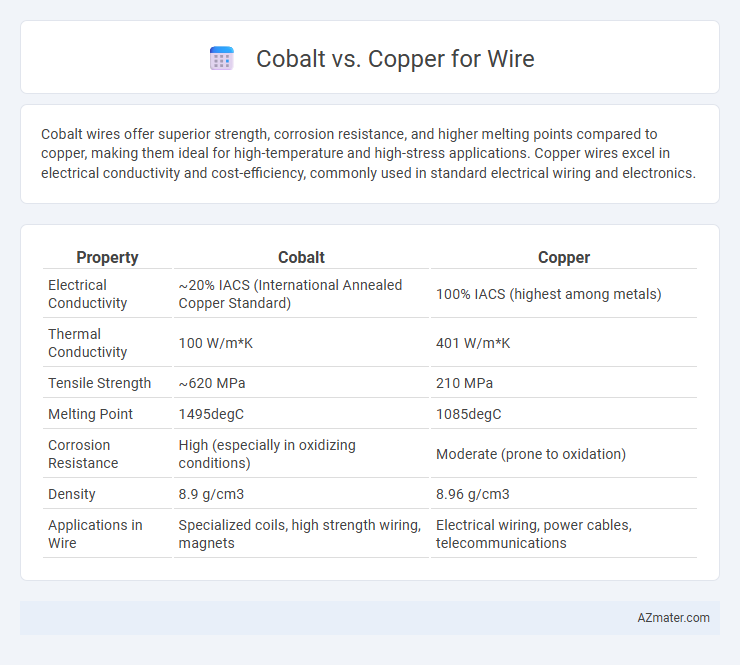Click the '8.96 g/cm3' value

pyautogui.click(x=472, y=494)
